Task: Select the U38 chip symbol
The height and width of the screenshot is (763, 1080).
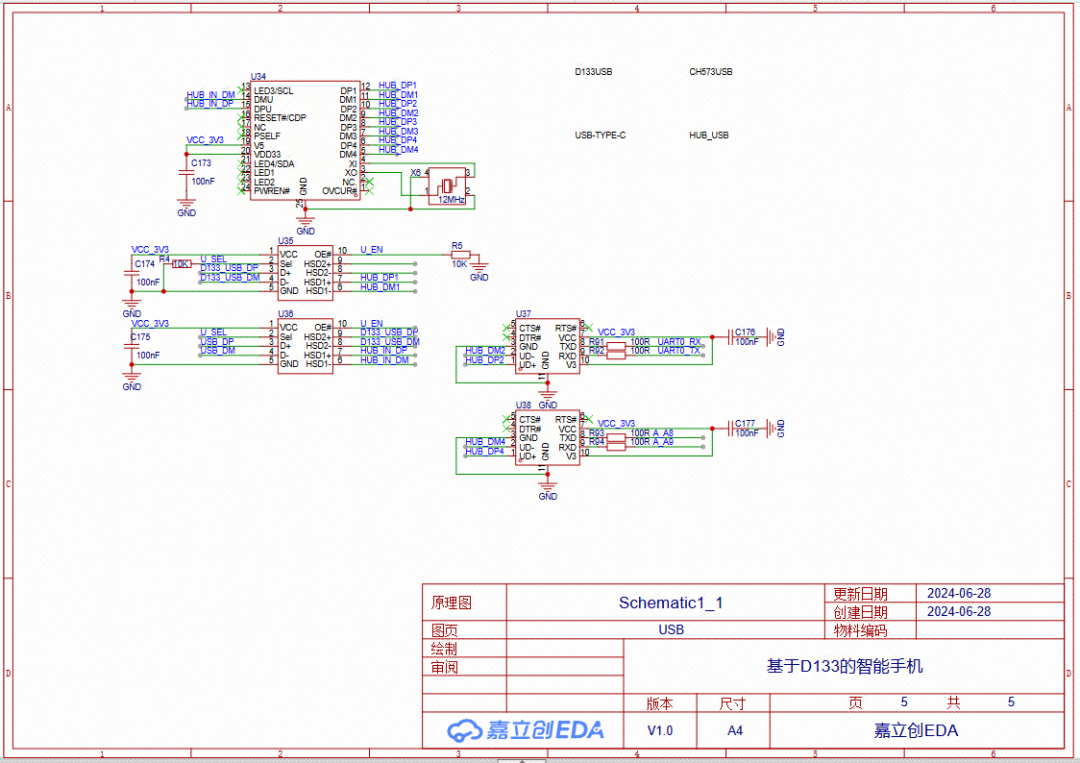Action: click(x=548, y=435)
